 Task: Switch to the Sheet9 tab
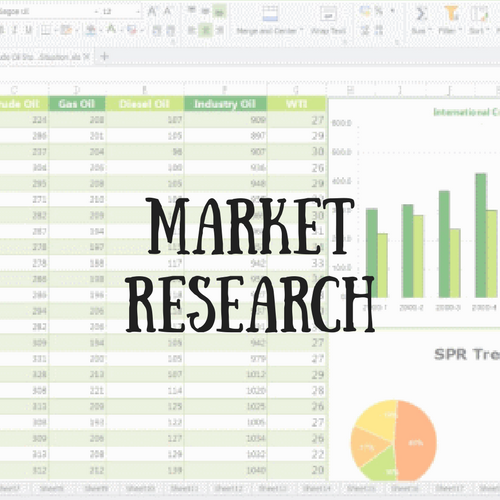pos(96,489)
